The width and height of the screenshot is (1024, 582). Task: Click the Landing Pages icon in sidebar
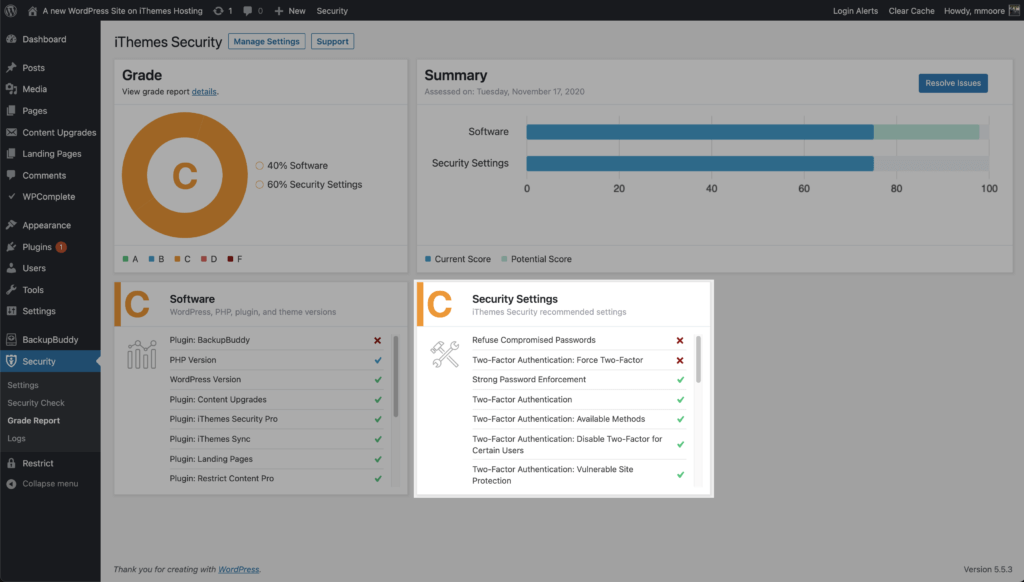click(11, 154)
